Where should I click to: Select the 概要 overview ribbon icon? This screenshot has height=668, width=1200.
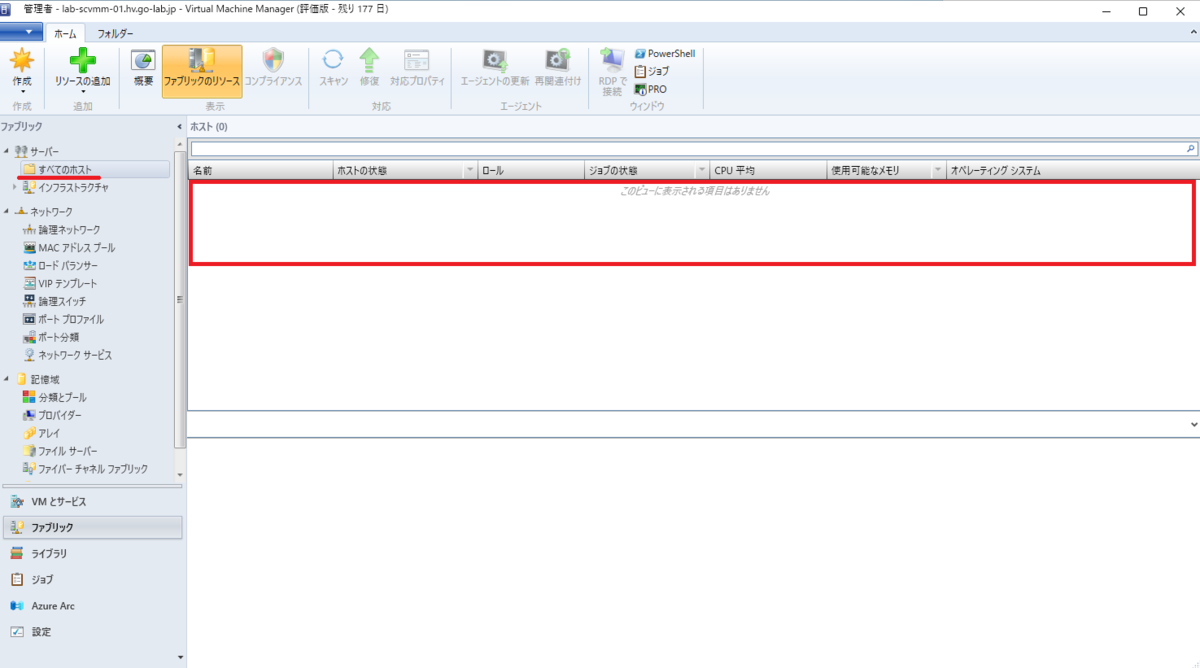tap(144, 61)
